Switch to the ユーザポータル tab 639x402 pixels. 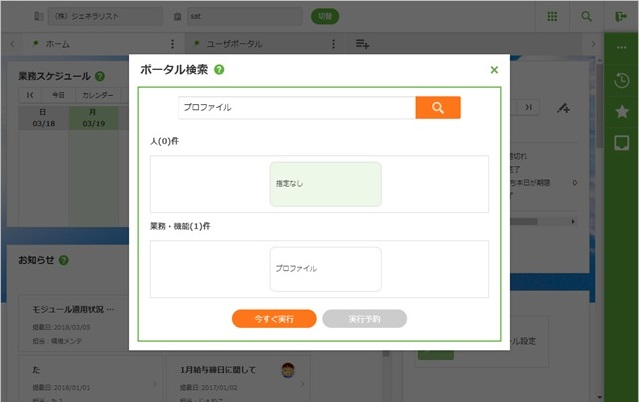point(234,44)
